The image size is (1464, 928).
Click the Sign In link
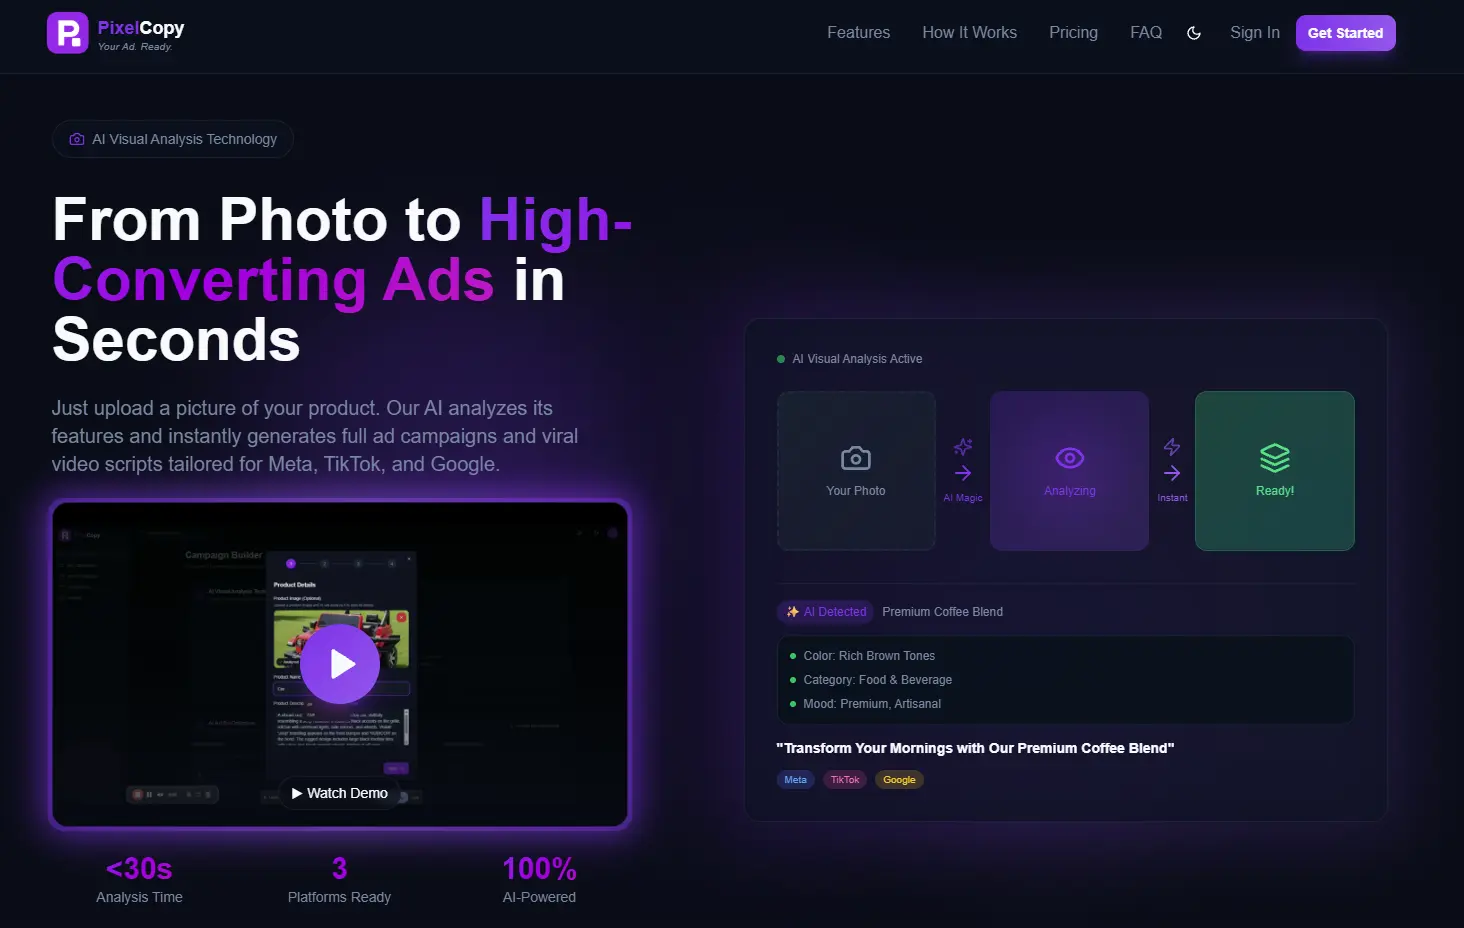point(1255,33)
